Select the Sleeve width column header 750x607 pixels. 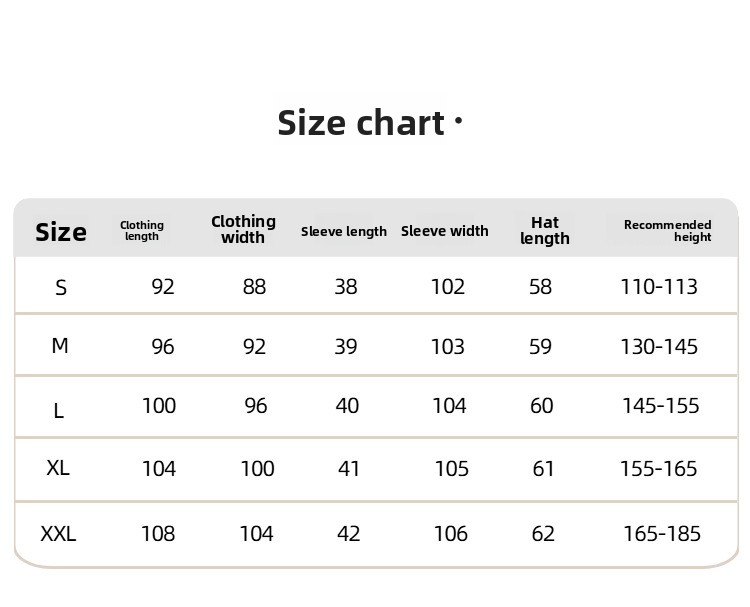(x=445, y=231)
